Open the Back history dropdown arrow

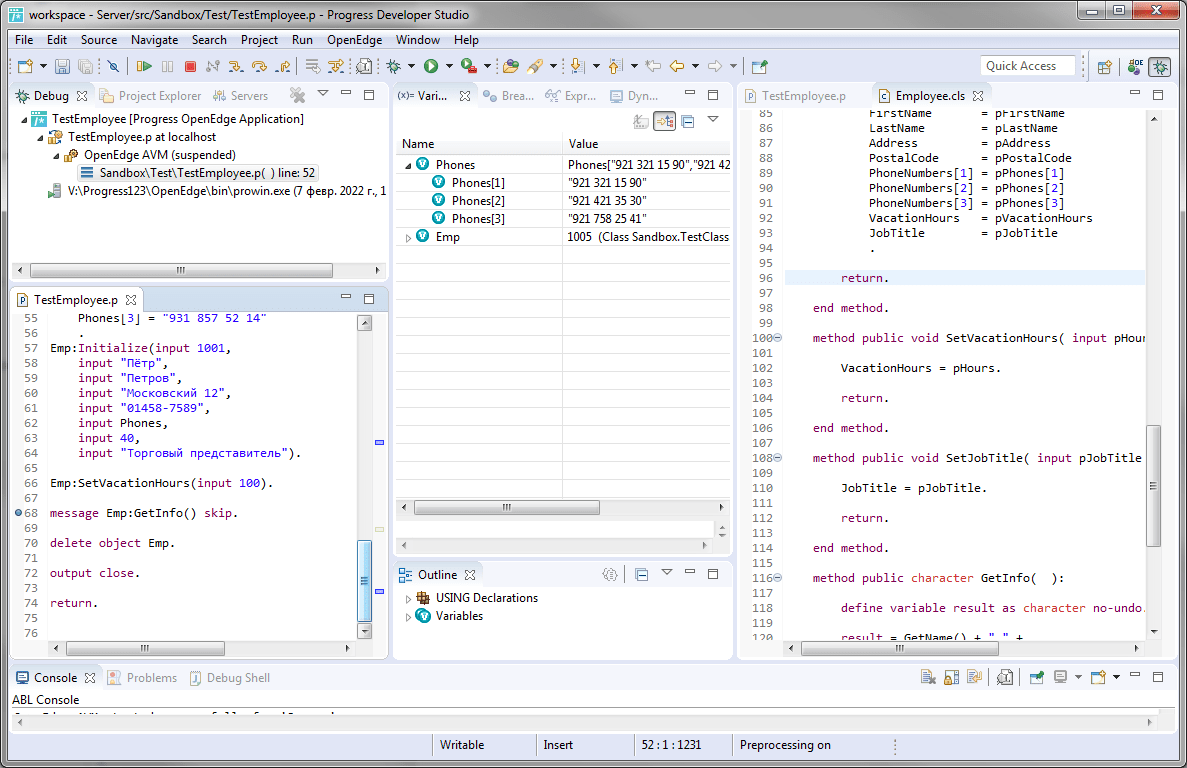pos(695,67)
